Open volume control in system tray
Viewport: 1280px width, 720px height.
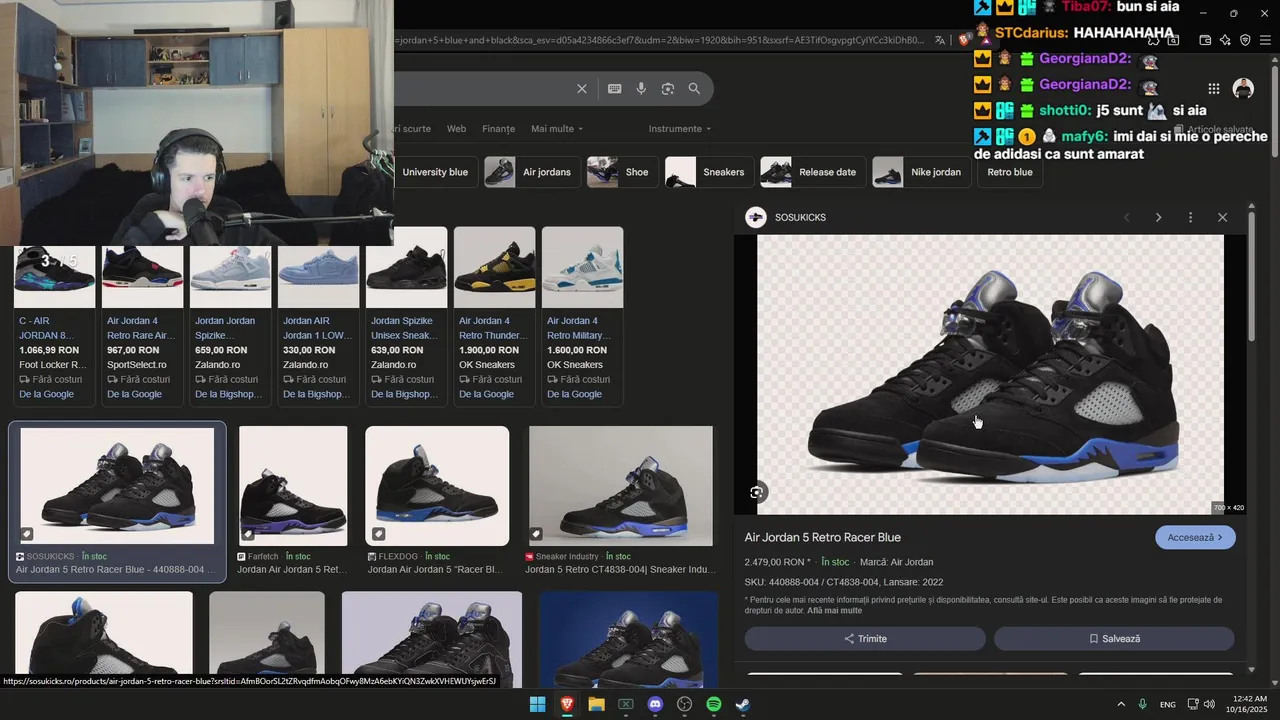click(x=1209, y=704)
